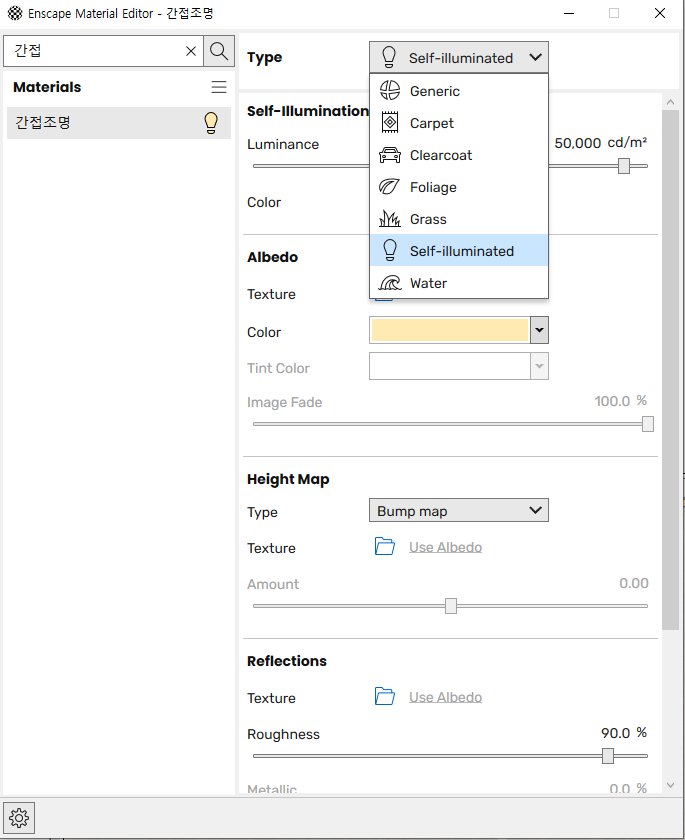This screenshot has height=840, width=685.
Task: Click the Foliage leaf icon
Action: (389, 187)
